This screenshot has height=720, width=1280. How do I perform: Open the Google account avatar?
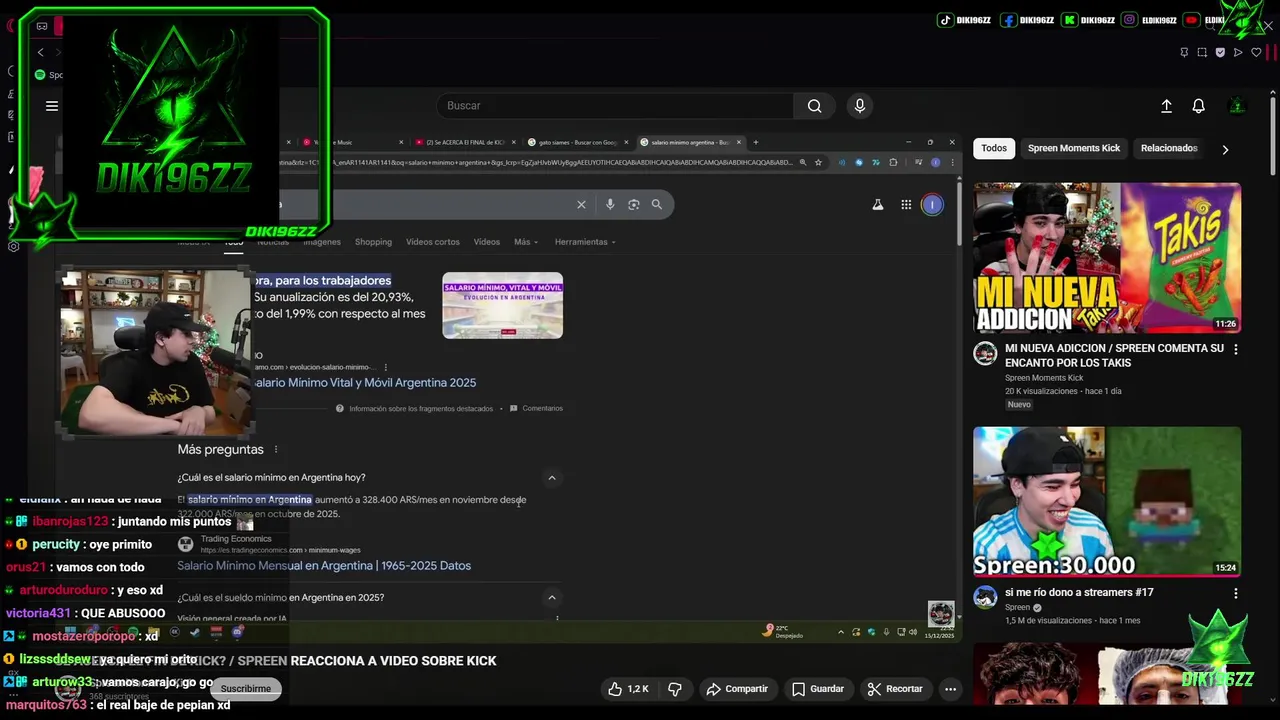pyautogui.click(x=932, y=204)
